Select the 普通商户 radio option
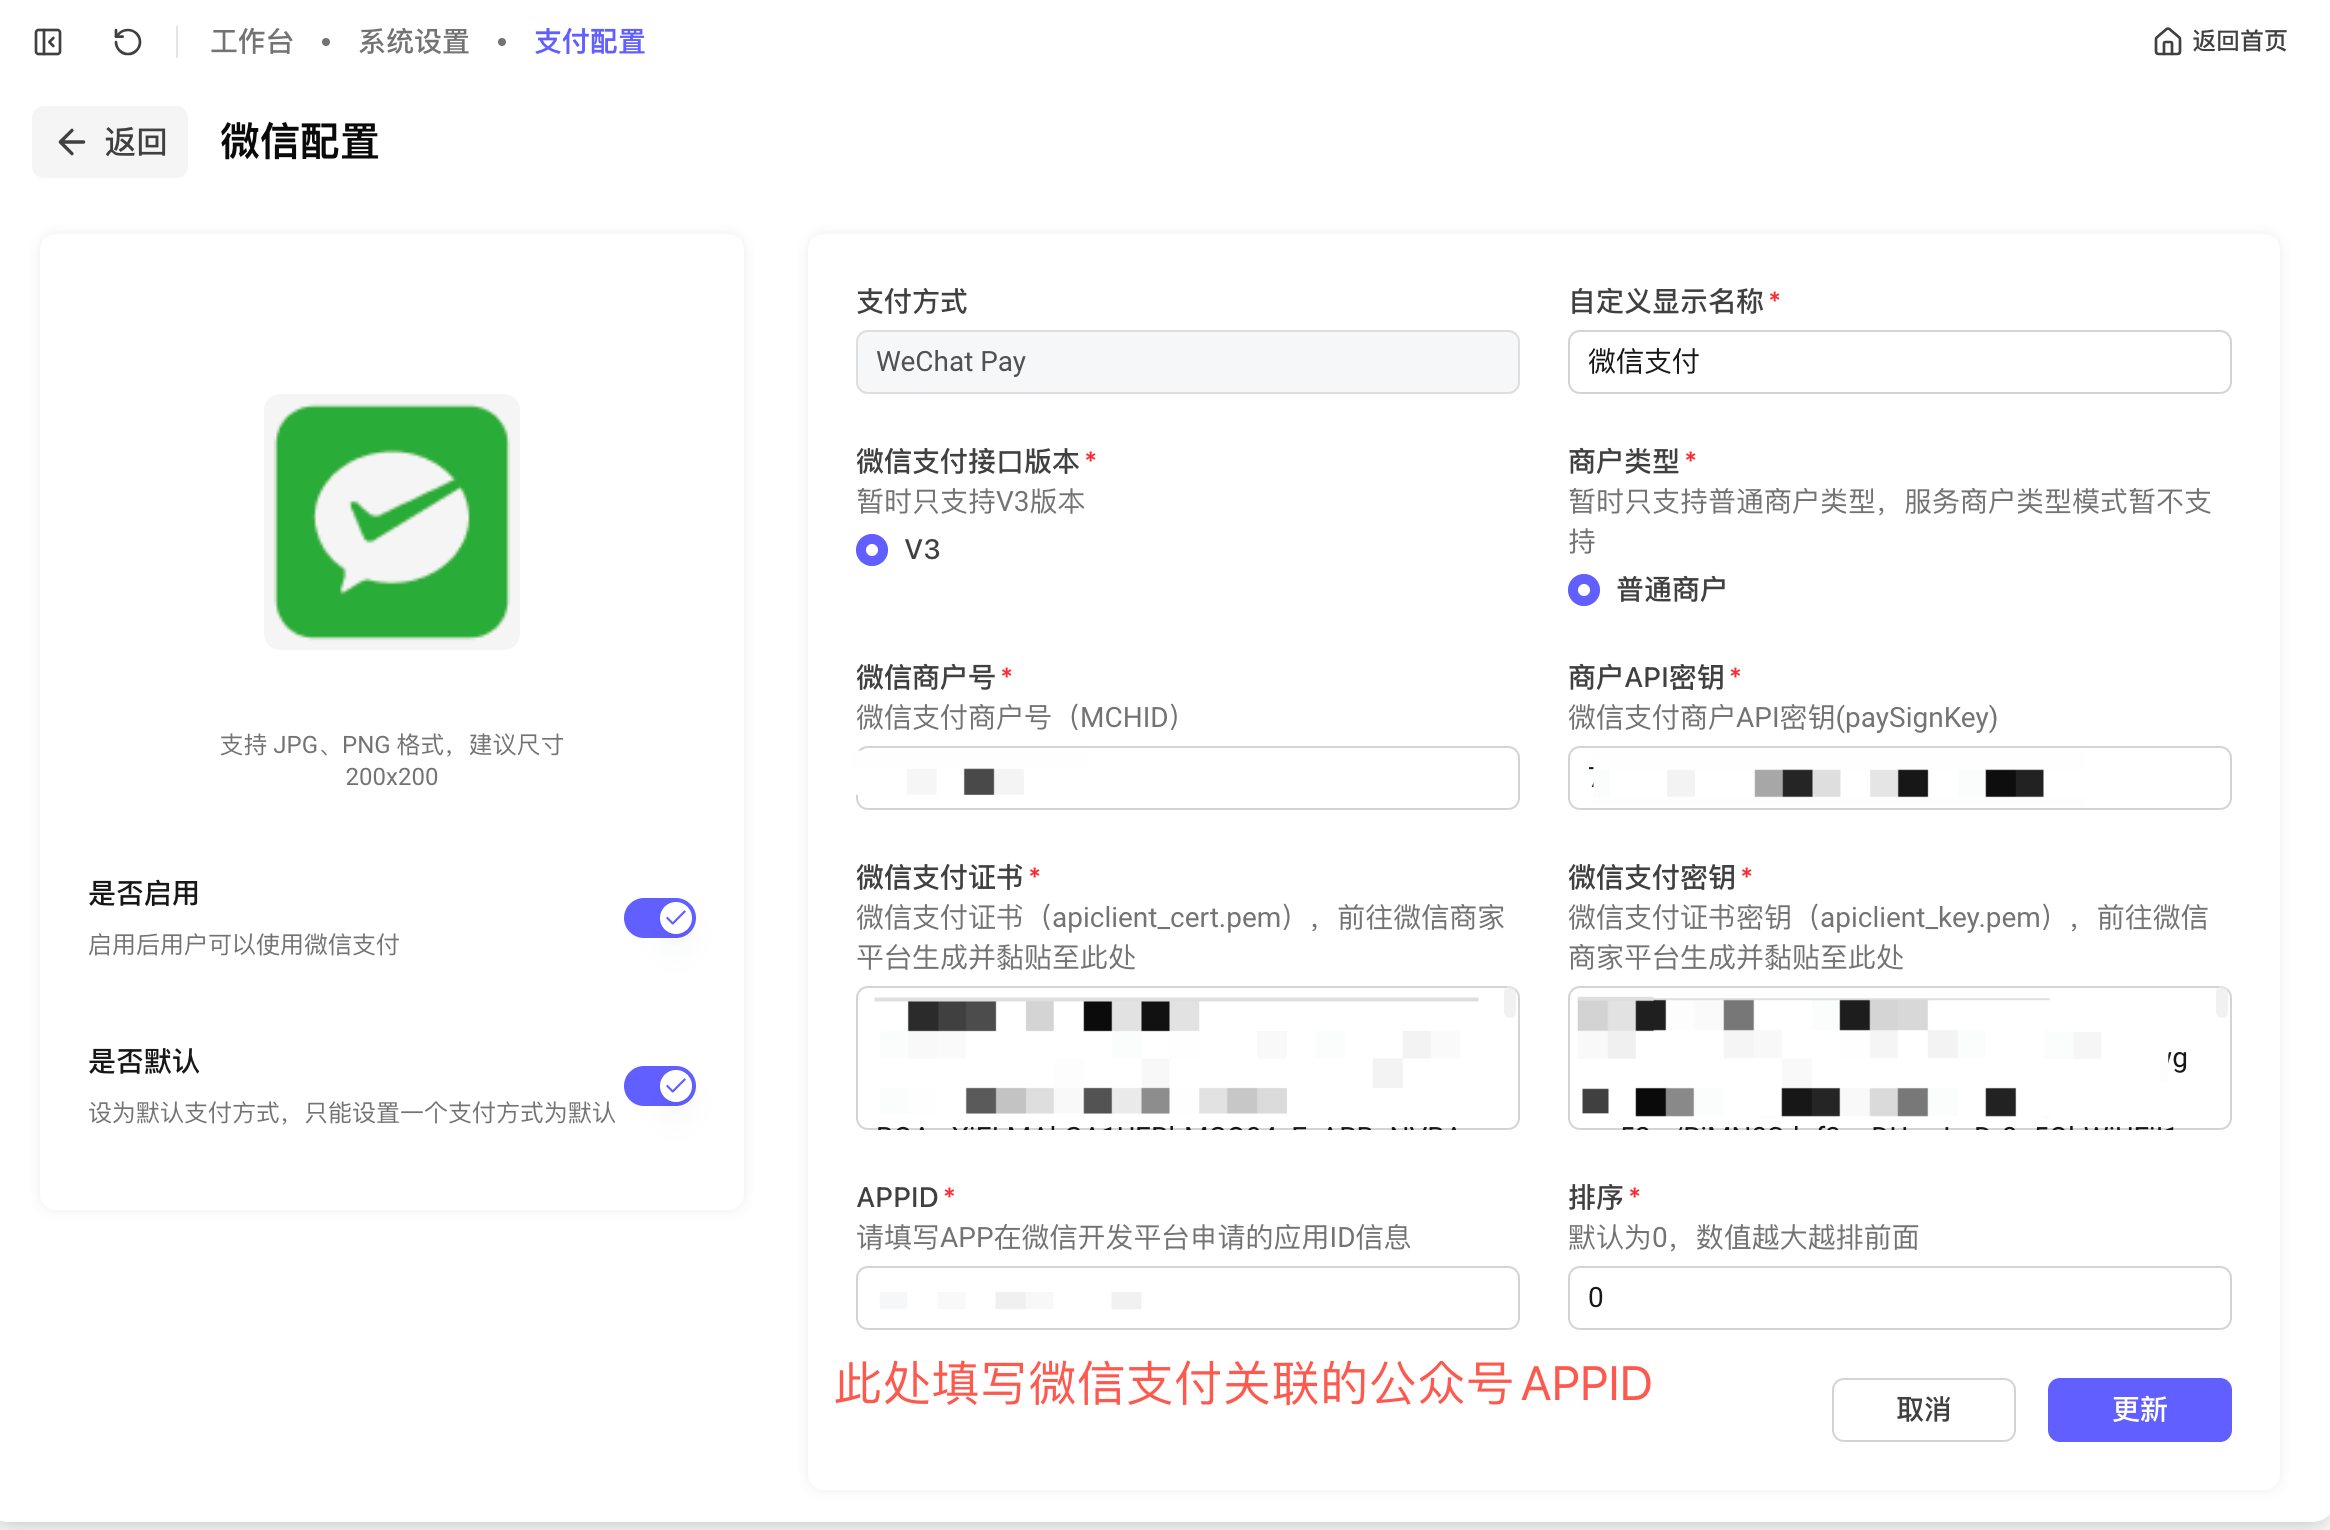This screenshot has height=1530, width=2330. coord(1584,590)
